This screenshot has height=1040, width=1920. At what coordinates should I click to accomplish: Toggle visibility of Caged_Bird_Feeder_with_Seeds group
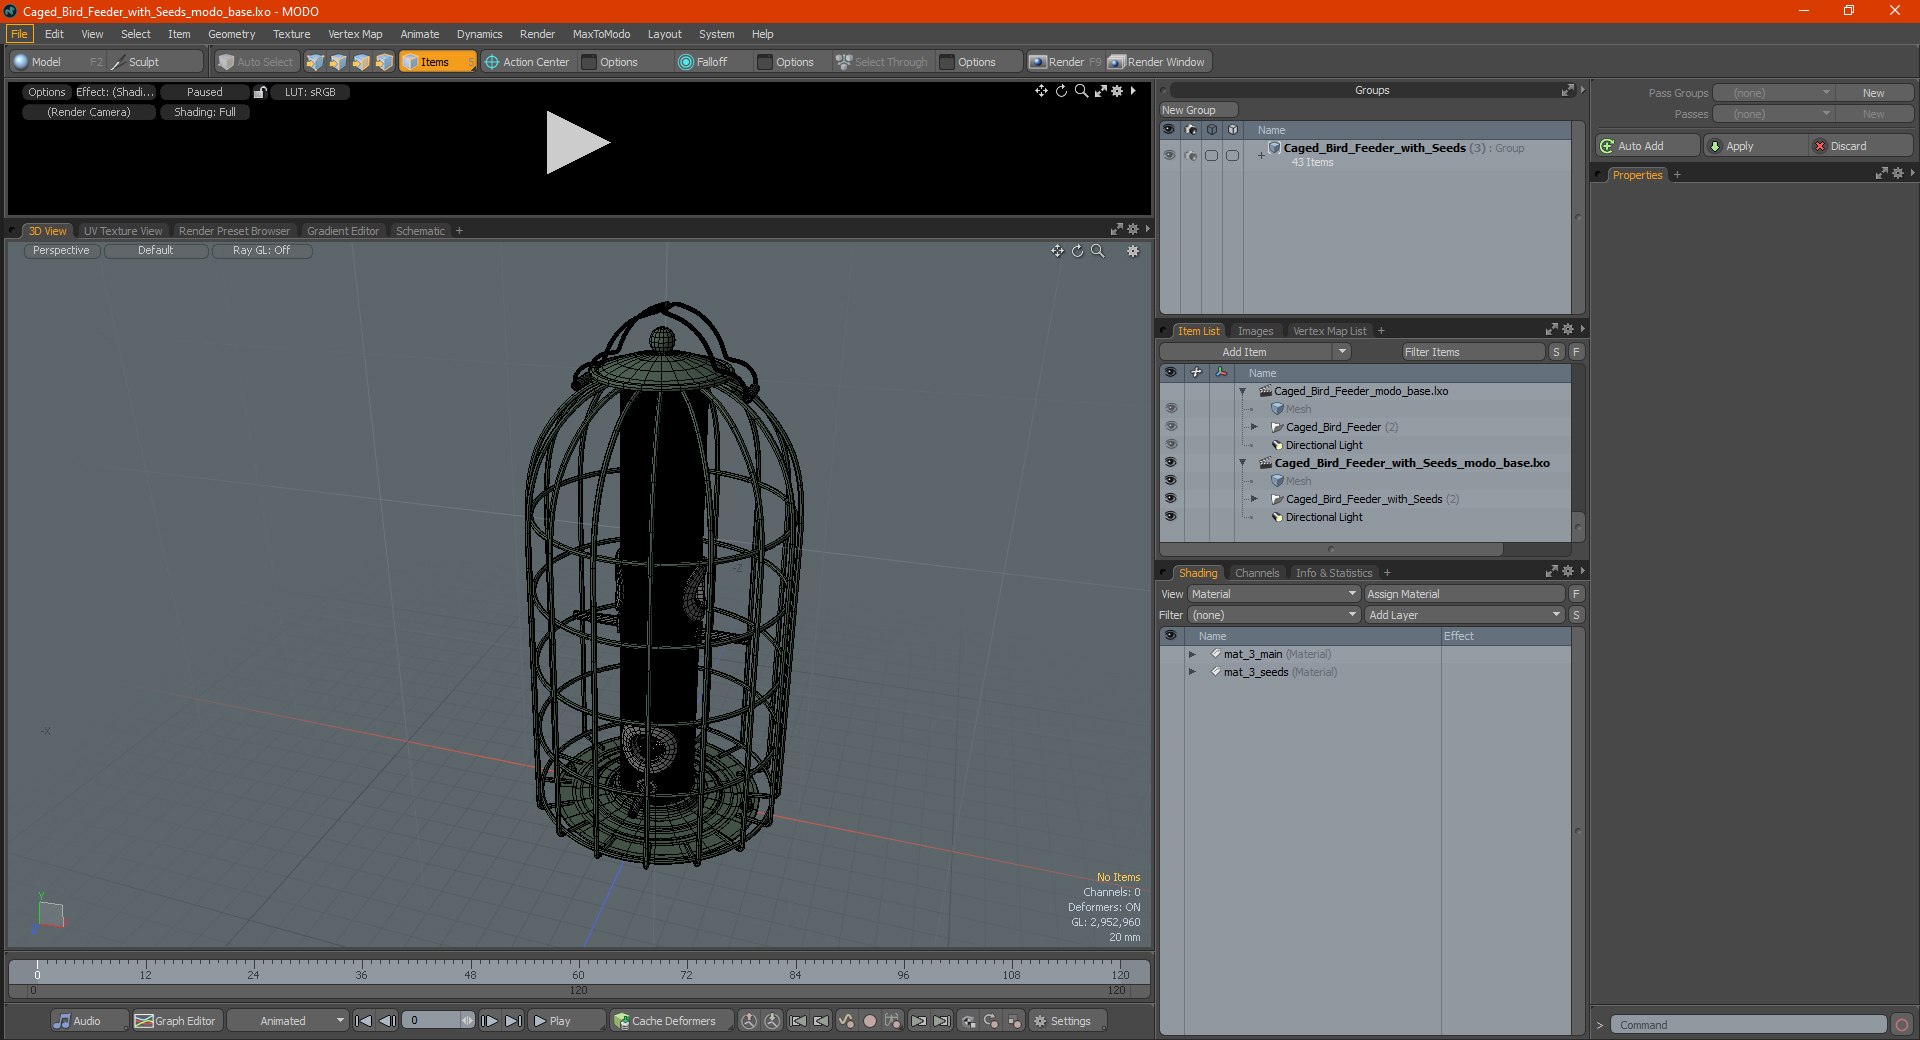1169,155
